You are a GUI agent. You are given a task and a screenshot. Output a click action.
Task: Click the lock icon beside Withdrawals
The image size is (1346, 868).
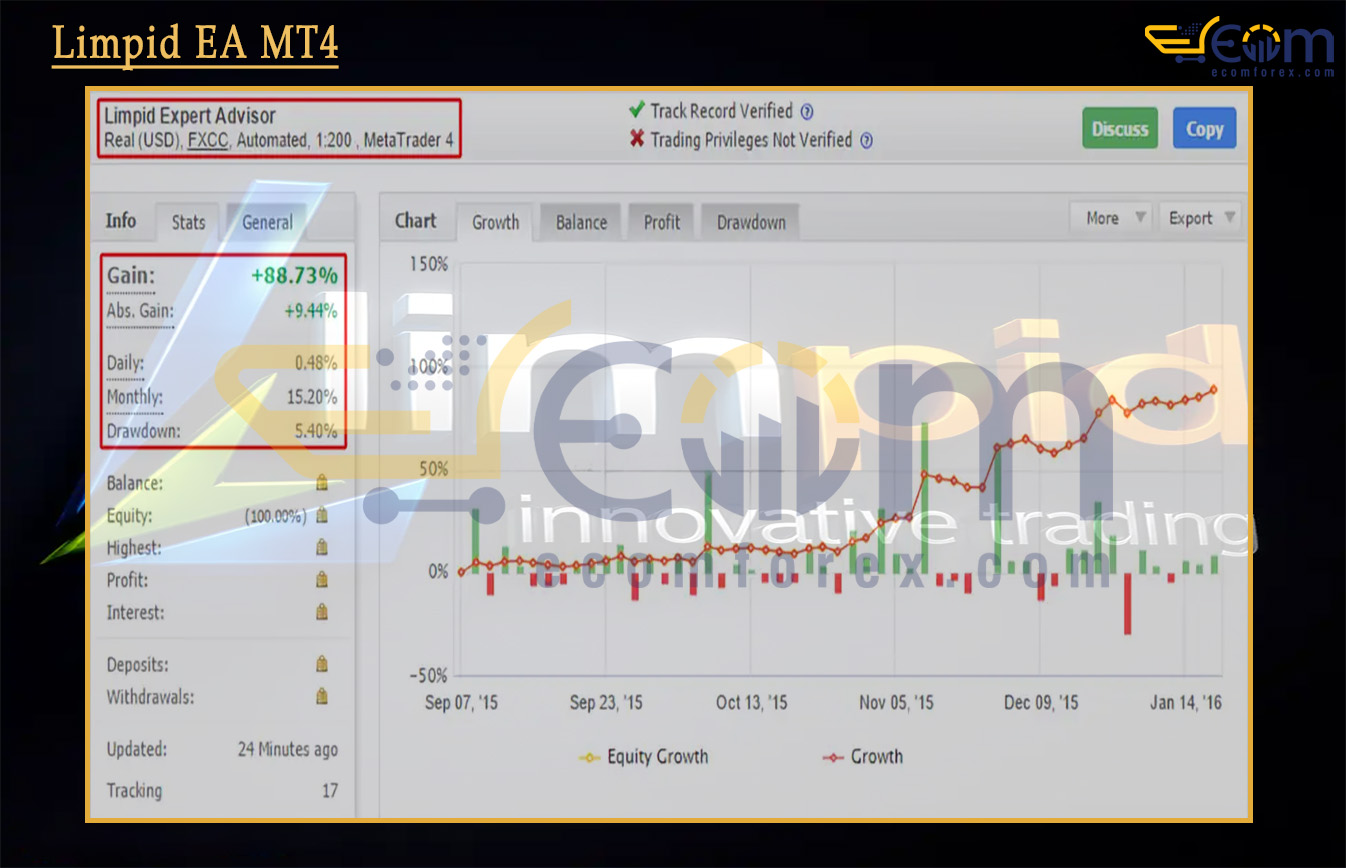[x=322, y=696]
